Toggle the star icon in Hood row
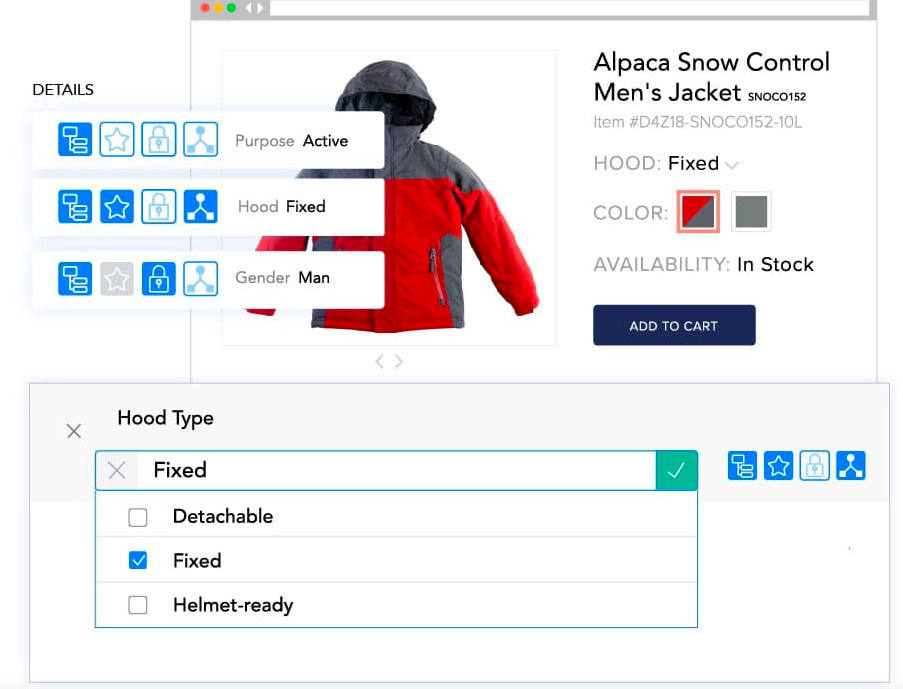This screenshot has width=903, height=689. 117,206
